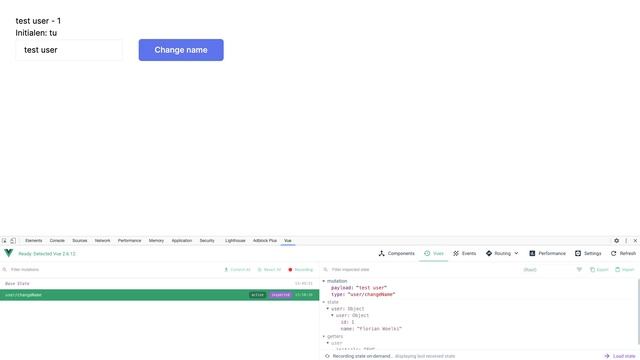Click the Events sparkle icon
Screen dimensions: 640x360
point(456,253)
